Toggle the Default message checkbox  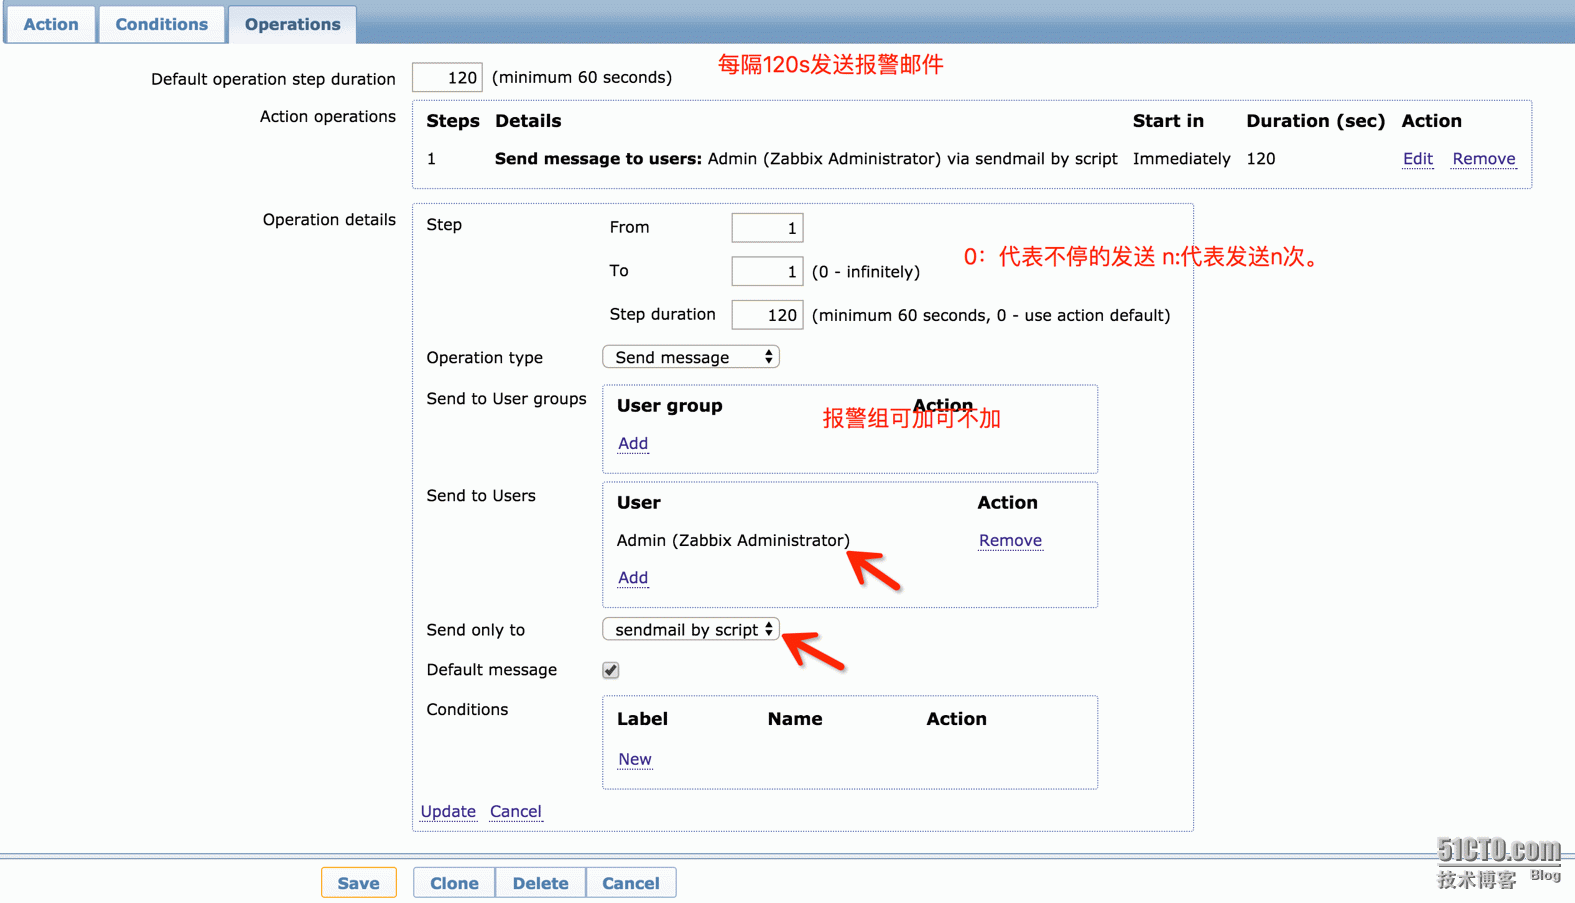[x=611, y=670]
